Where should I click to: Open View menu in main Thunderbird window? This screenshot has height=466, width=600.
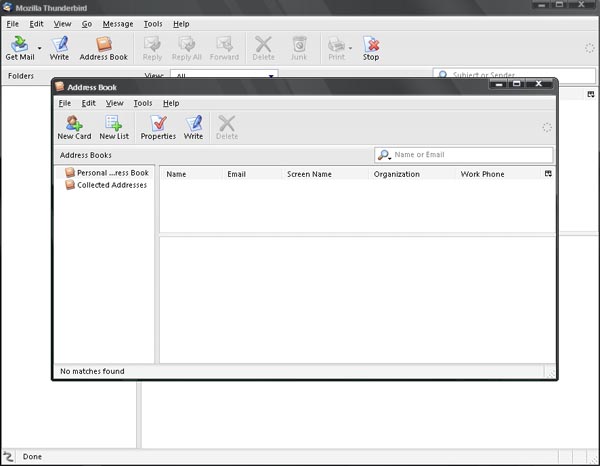tap(62, 24)
